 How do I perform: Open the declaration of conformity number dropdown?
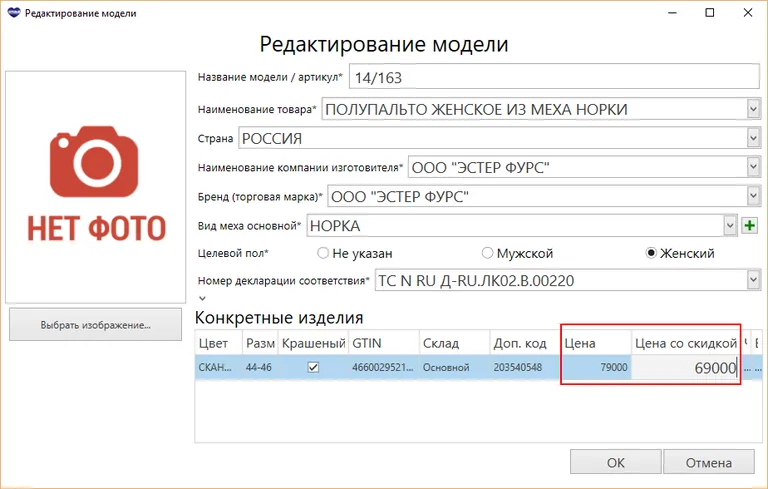[753, 282]
